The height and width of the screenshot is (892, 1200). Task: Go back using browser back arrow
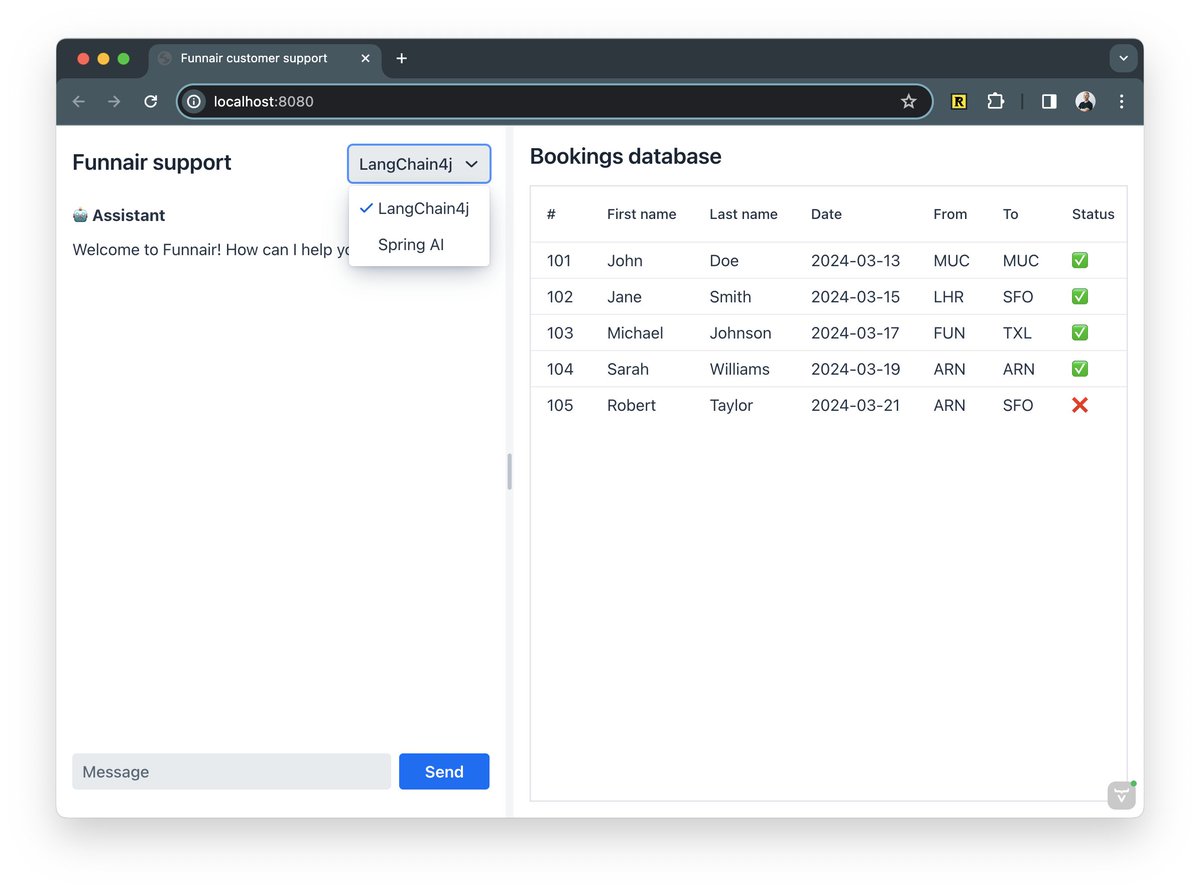(79, 101)
